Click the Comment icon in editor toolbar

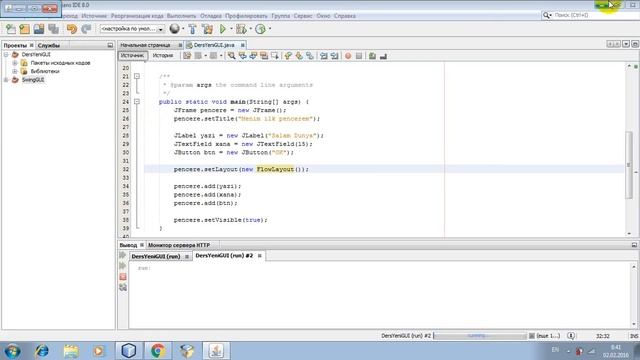pos(372,56)
